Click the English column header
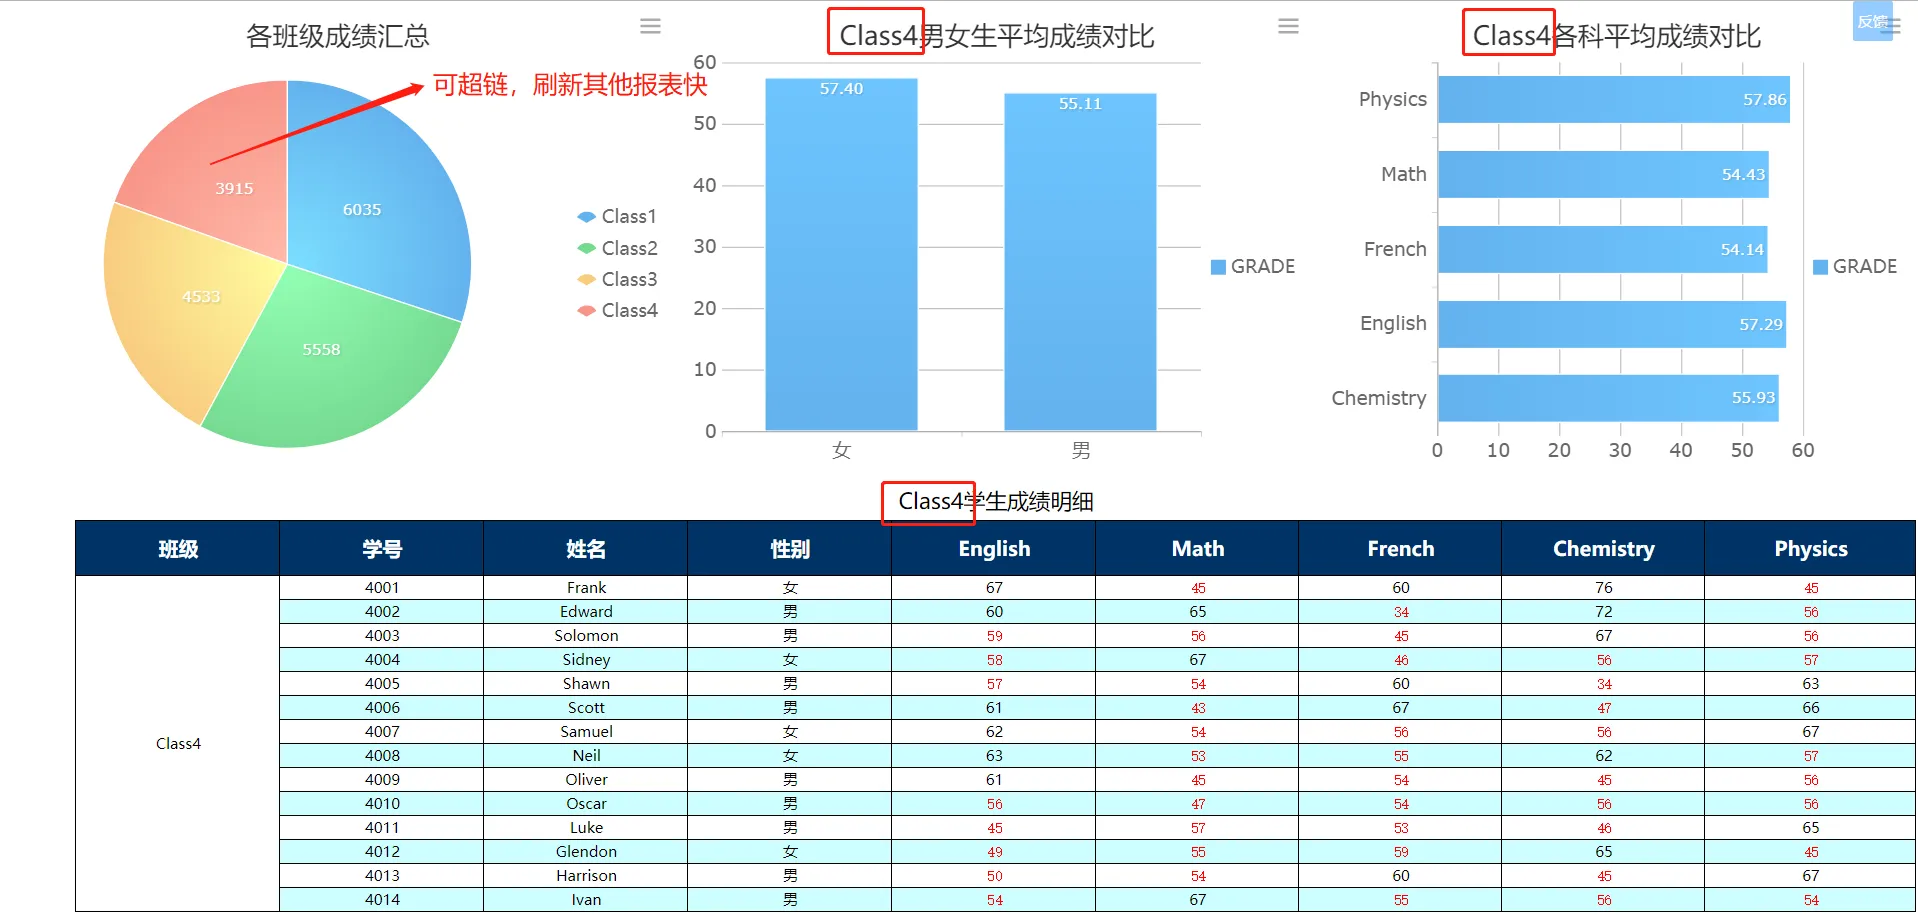This screenshot has width=1918, height=924. point(993,548)
